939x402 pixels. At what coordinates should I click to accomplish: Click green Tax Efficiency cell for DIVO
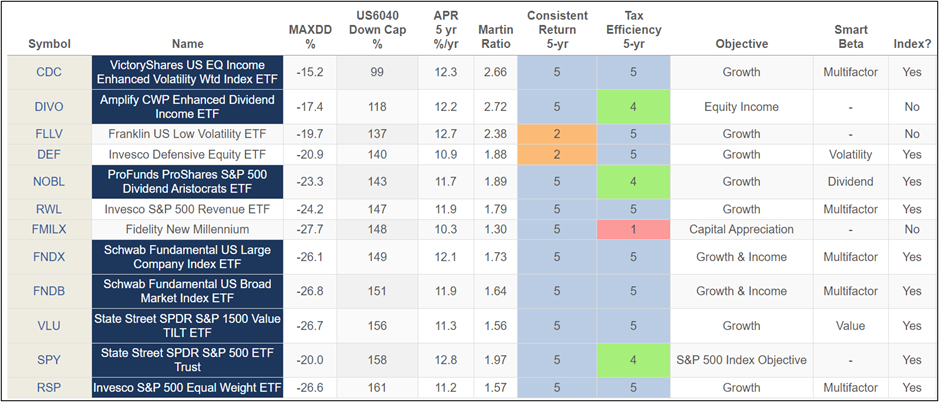click(633, 106)
